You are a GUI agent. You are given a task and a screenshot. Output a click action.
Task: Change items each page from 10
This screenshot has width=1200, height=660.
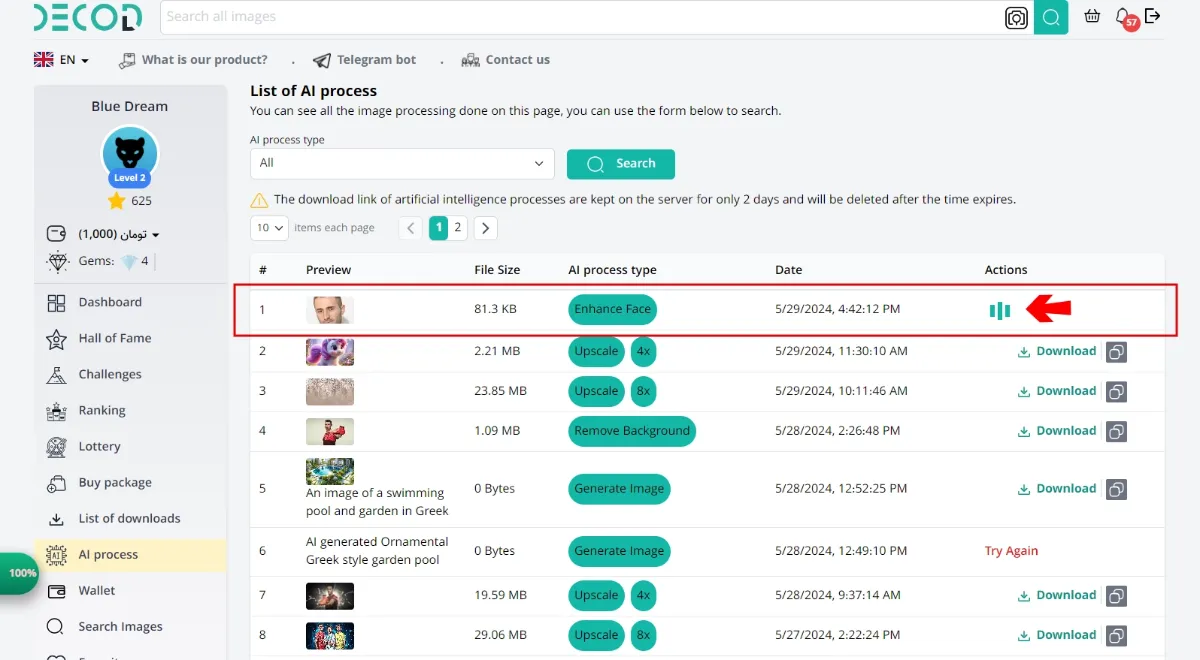(268, 228)
